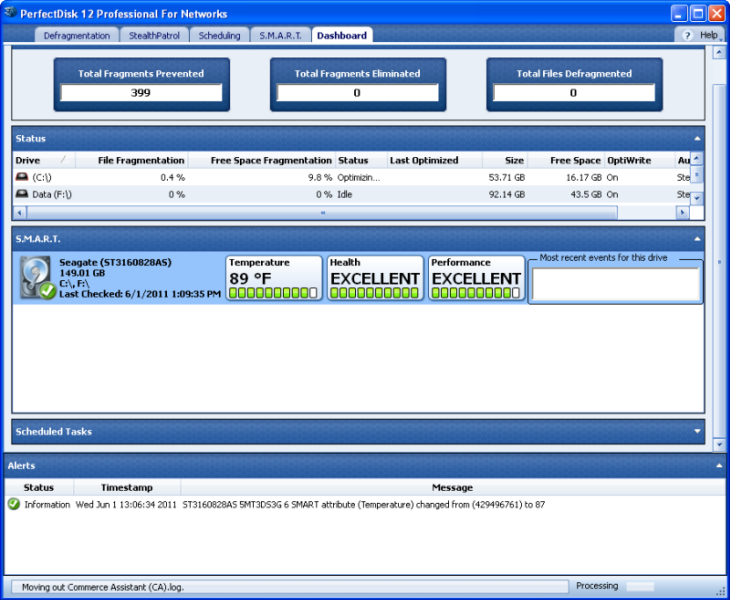This screenshot has width=730, height=600.
Task: Sort drives by the Size column
Action: [505, 160]
